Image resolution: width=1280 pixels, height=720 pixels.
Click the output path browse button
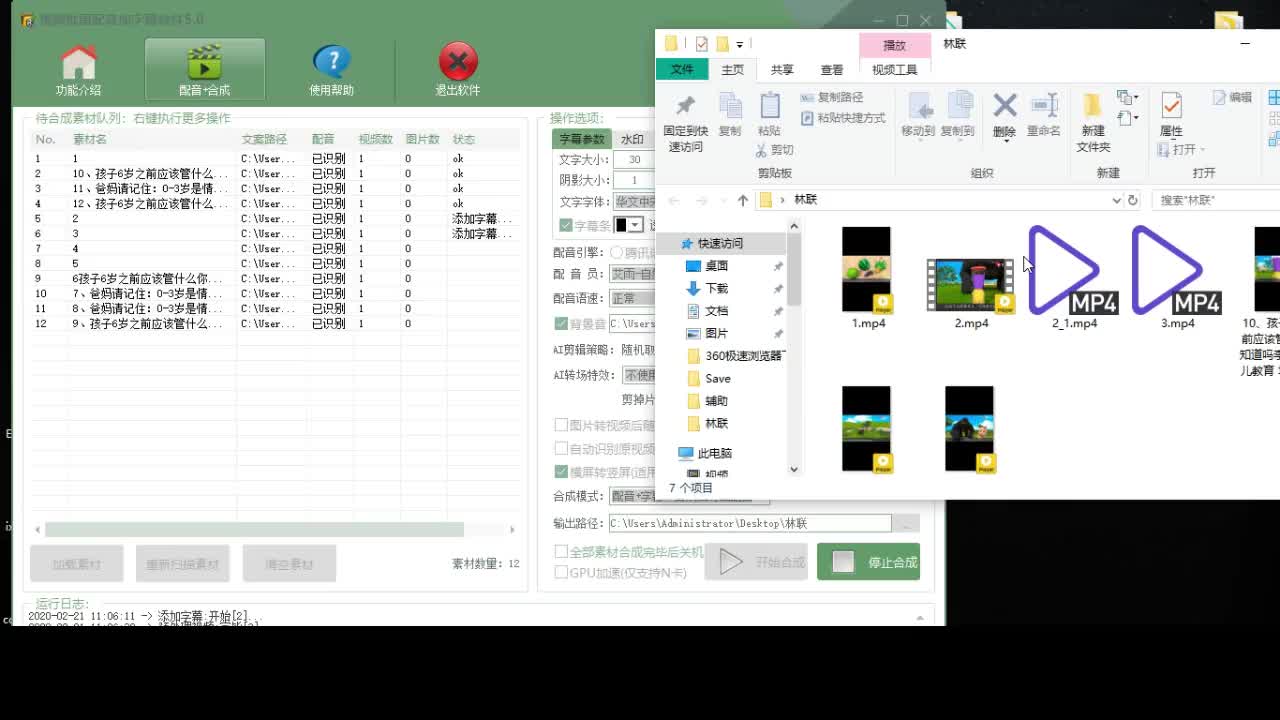(x=906, y=523)
